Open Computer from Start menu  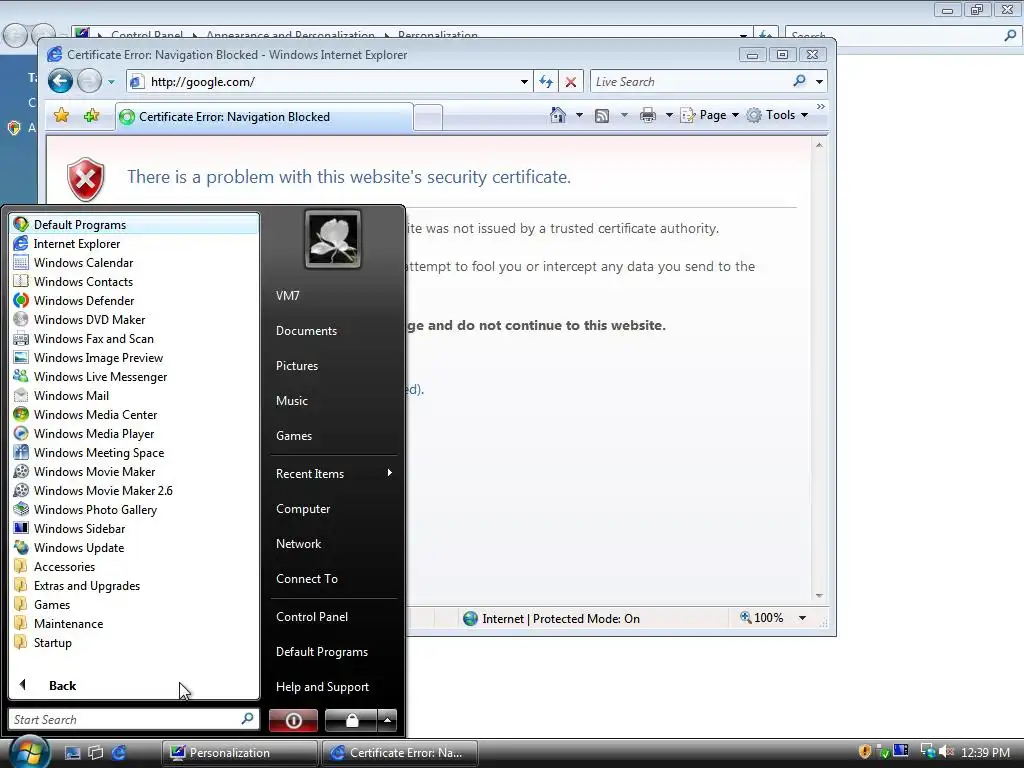pyautogui.click(x=303, y=509)
